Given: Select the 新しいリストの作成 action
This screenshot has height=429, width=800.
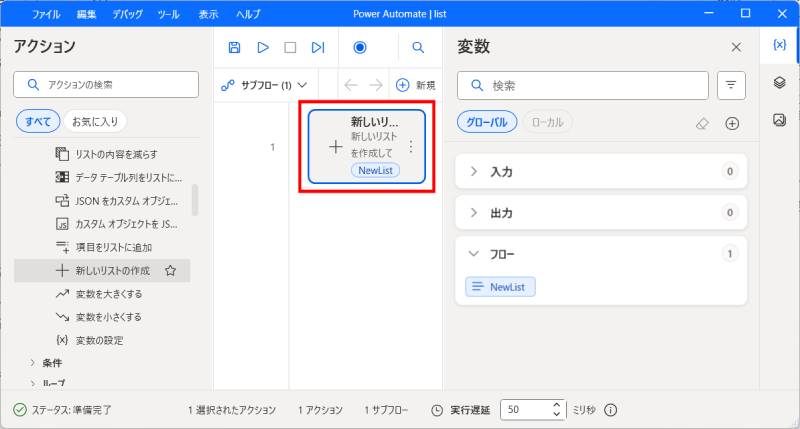Looking at the screenshot, I should [102, 271].
